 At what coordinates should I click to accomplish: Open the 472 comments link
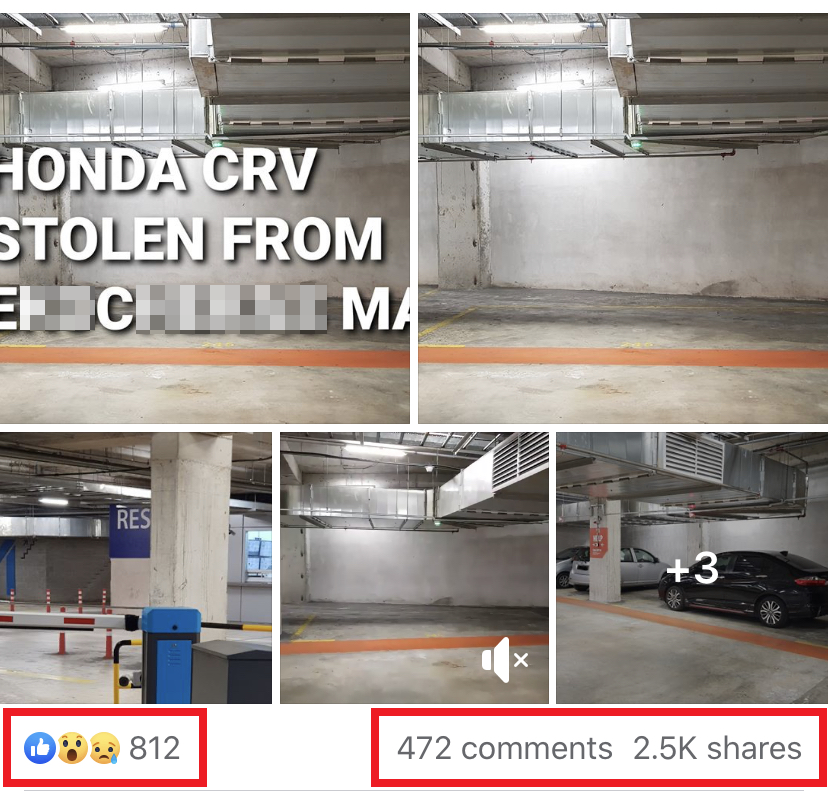504,748
